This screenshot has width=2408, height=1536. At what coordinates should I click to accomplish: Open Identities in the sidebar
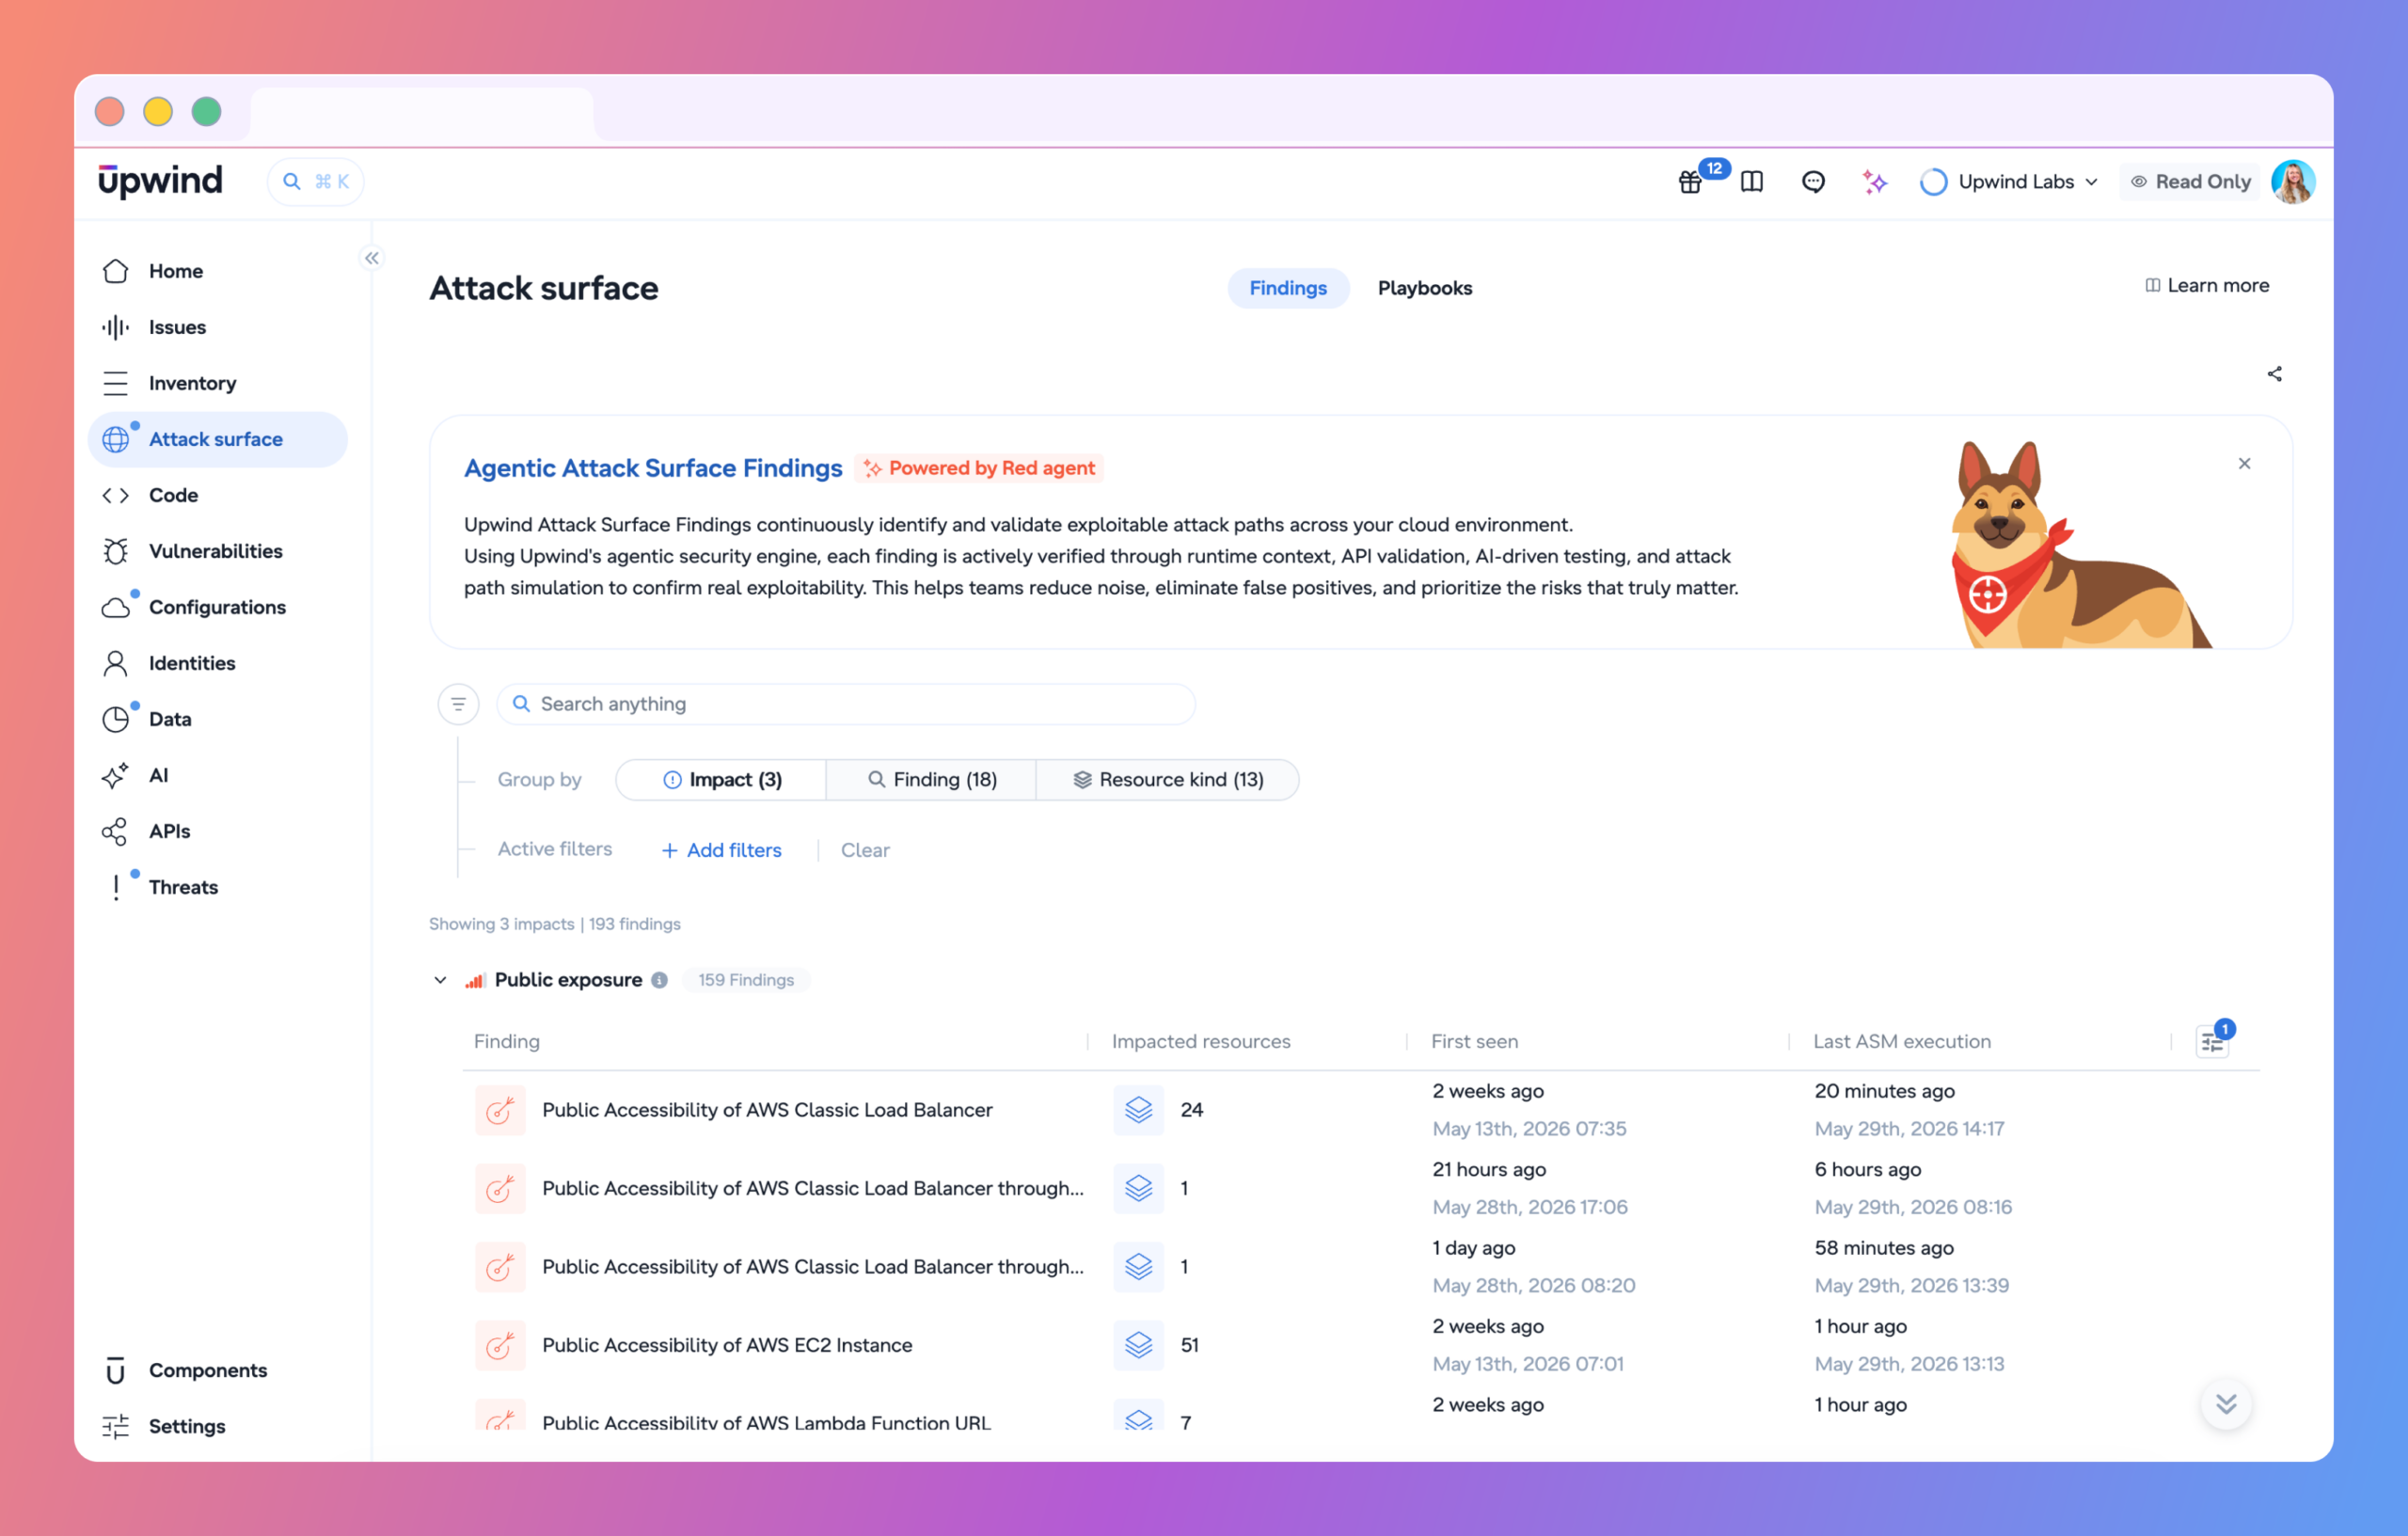click(x=218, y=663)
